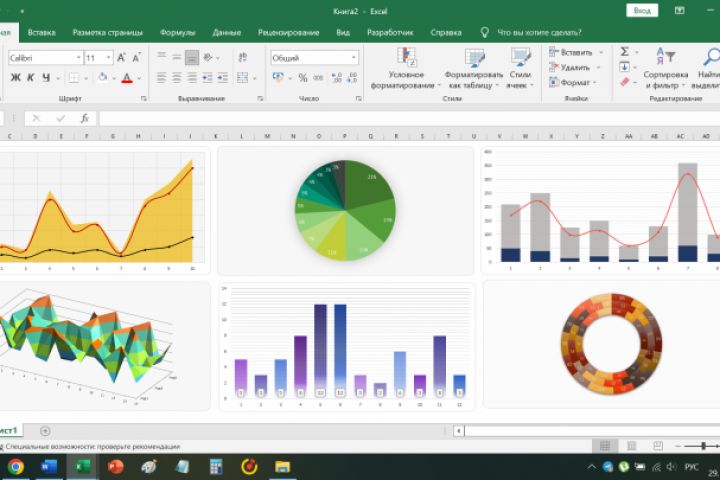Viewport: 720px width, 480px height.
Task: Align text to the left
Action: [161, 78]
